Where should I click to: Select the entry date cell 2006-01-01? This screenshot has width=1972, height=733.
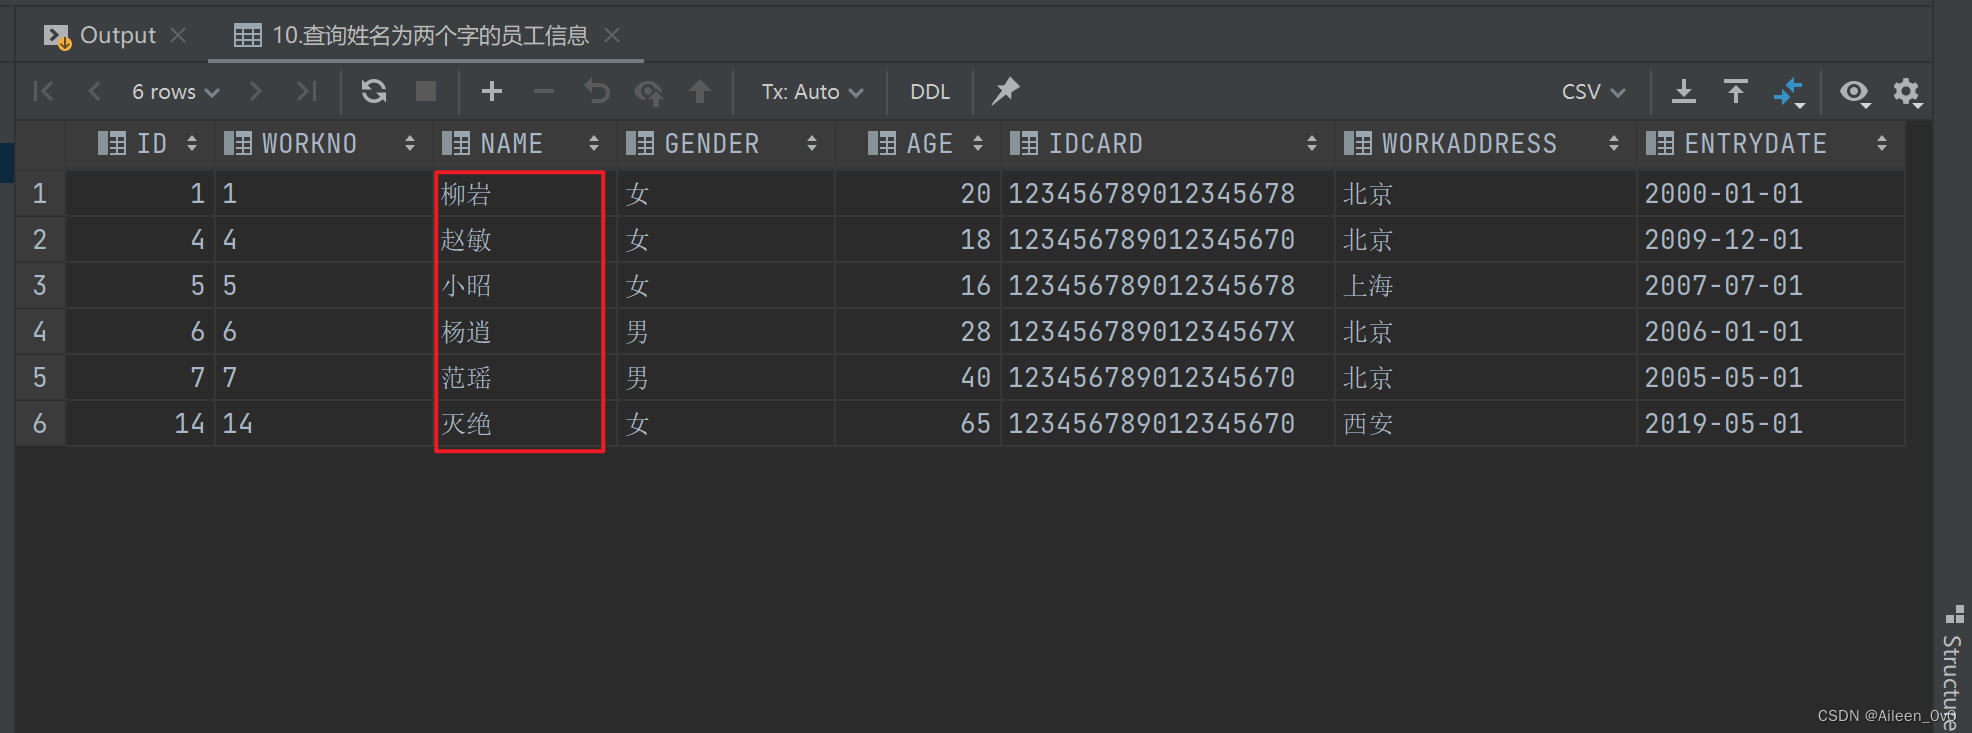click(x=1769, y=332)
